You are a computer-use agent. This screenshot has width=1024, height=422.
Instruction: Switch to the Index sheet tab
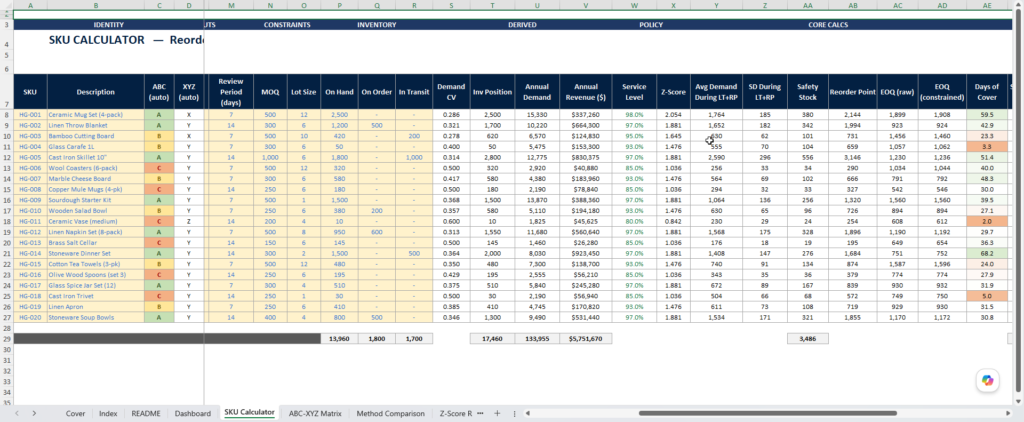tap(108, 414)
